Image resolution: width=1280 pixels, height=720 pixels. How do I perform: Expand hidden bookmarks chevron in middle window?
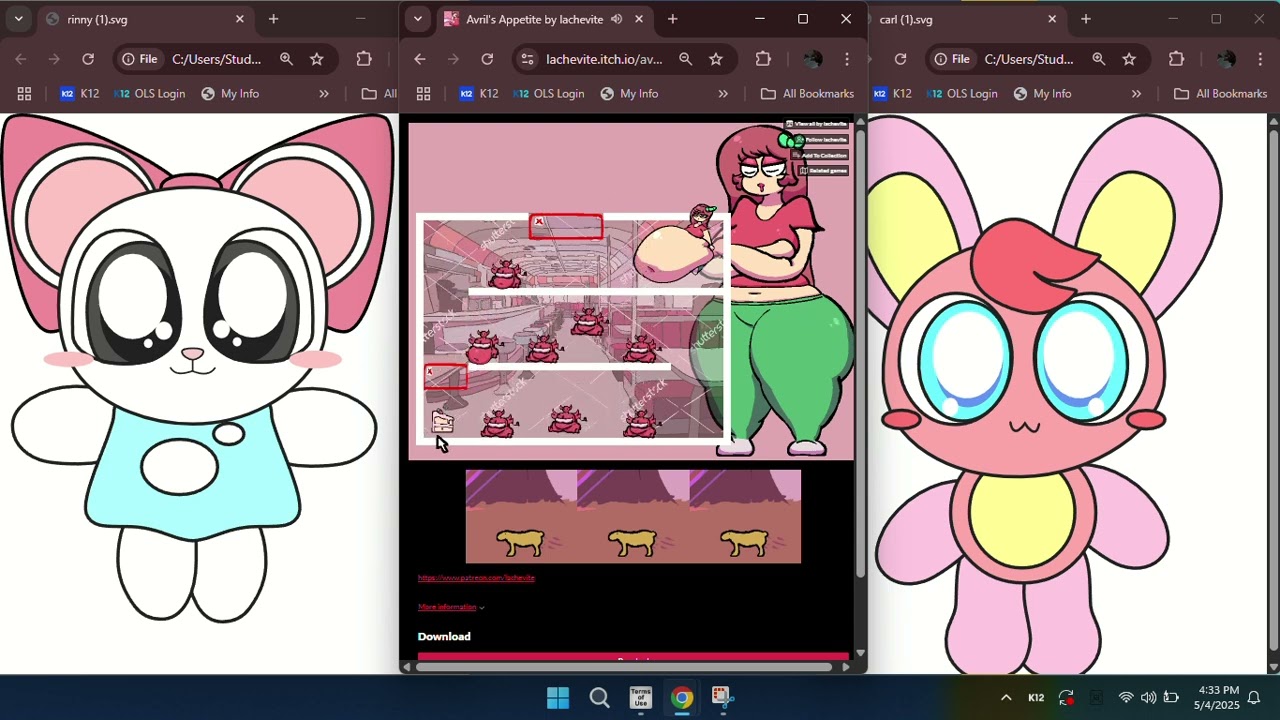coord(723,94)
